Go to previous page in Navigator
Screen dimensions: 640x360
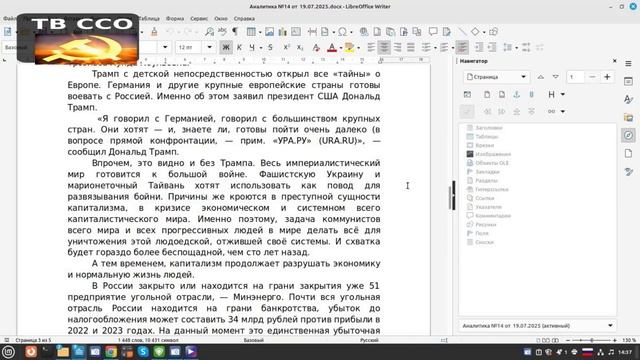coord(540,77)
